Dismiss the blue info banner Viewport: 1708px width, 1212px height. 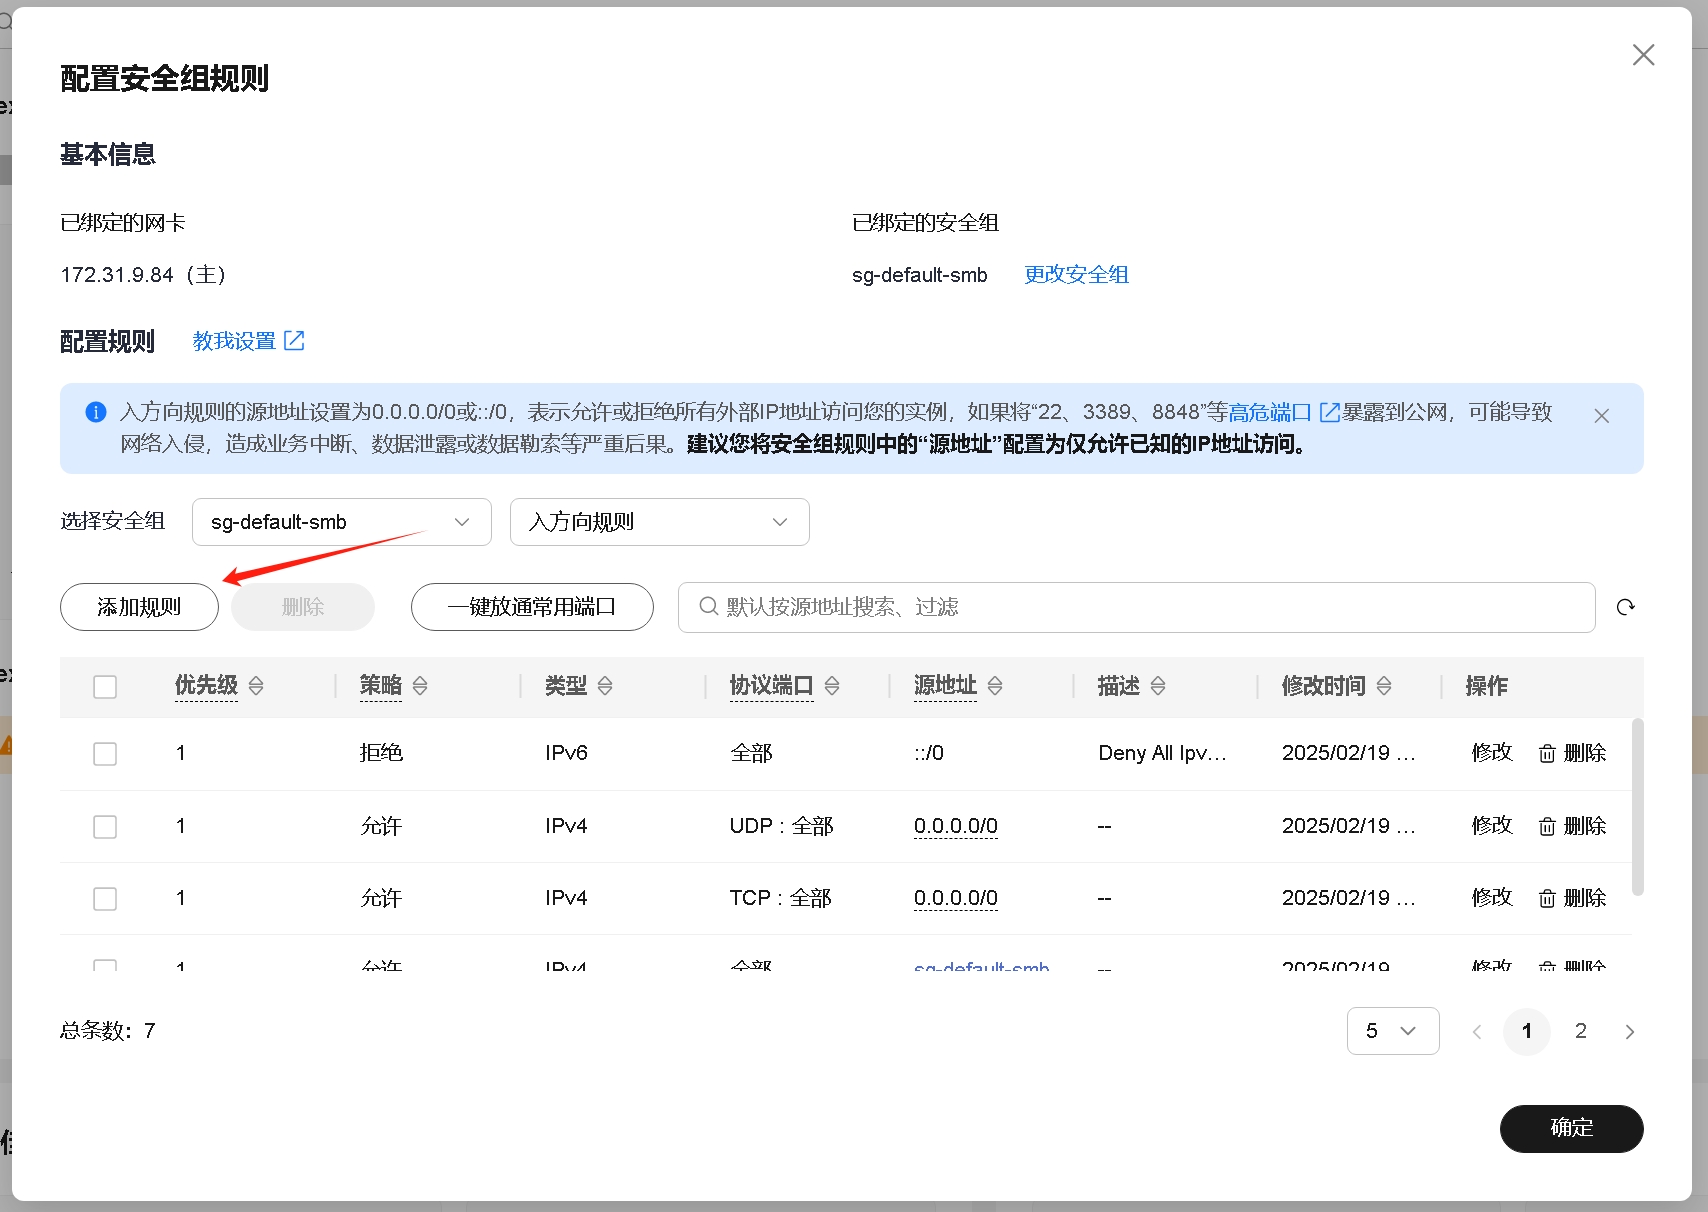point(1601,416)
